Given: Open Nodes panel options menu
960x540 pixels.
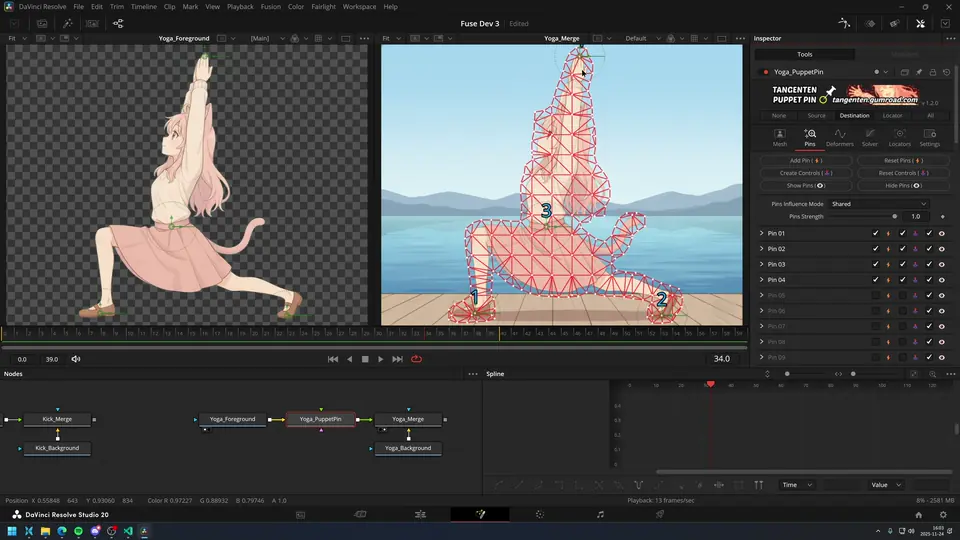Looking at the screenshot, I should 473,374.
